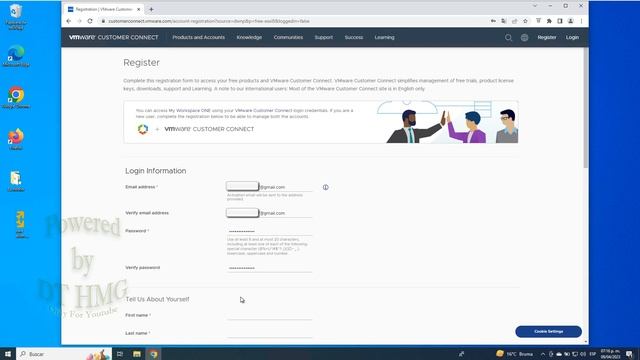Open the VMware site search magnifier

click(x=508, y=38)
